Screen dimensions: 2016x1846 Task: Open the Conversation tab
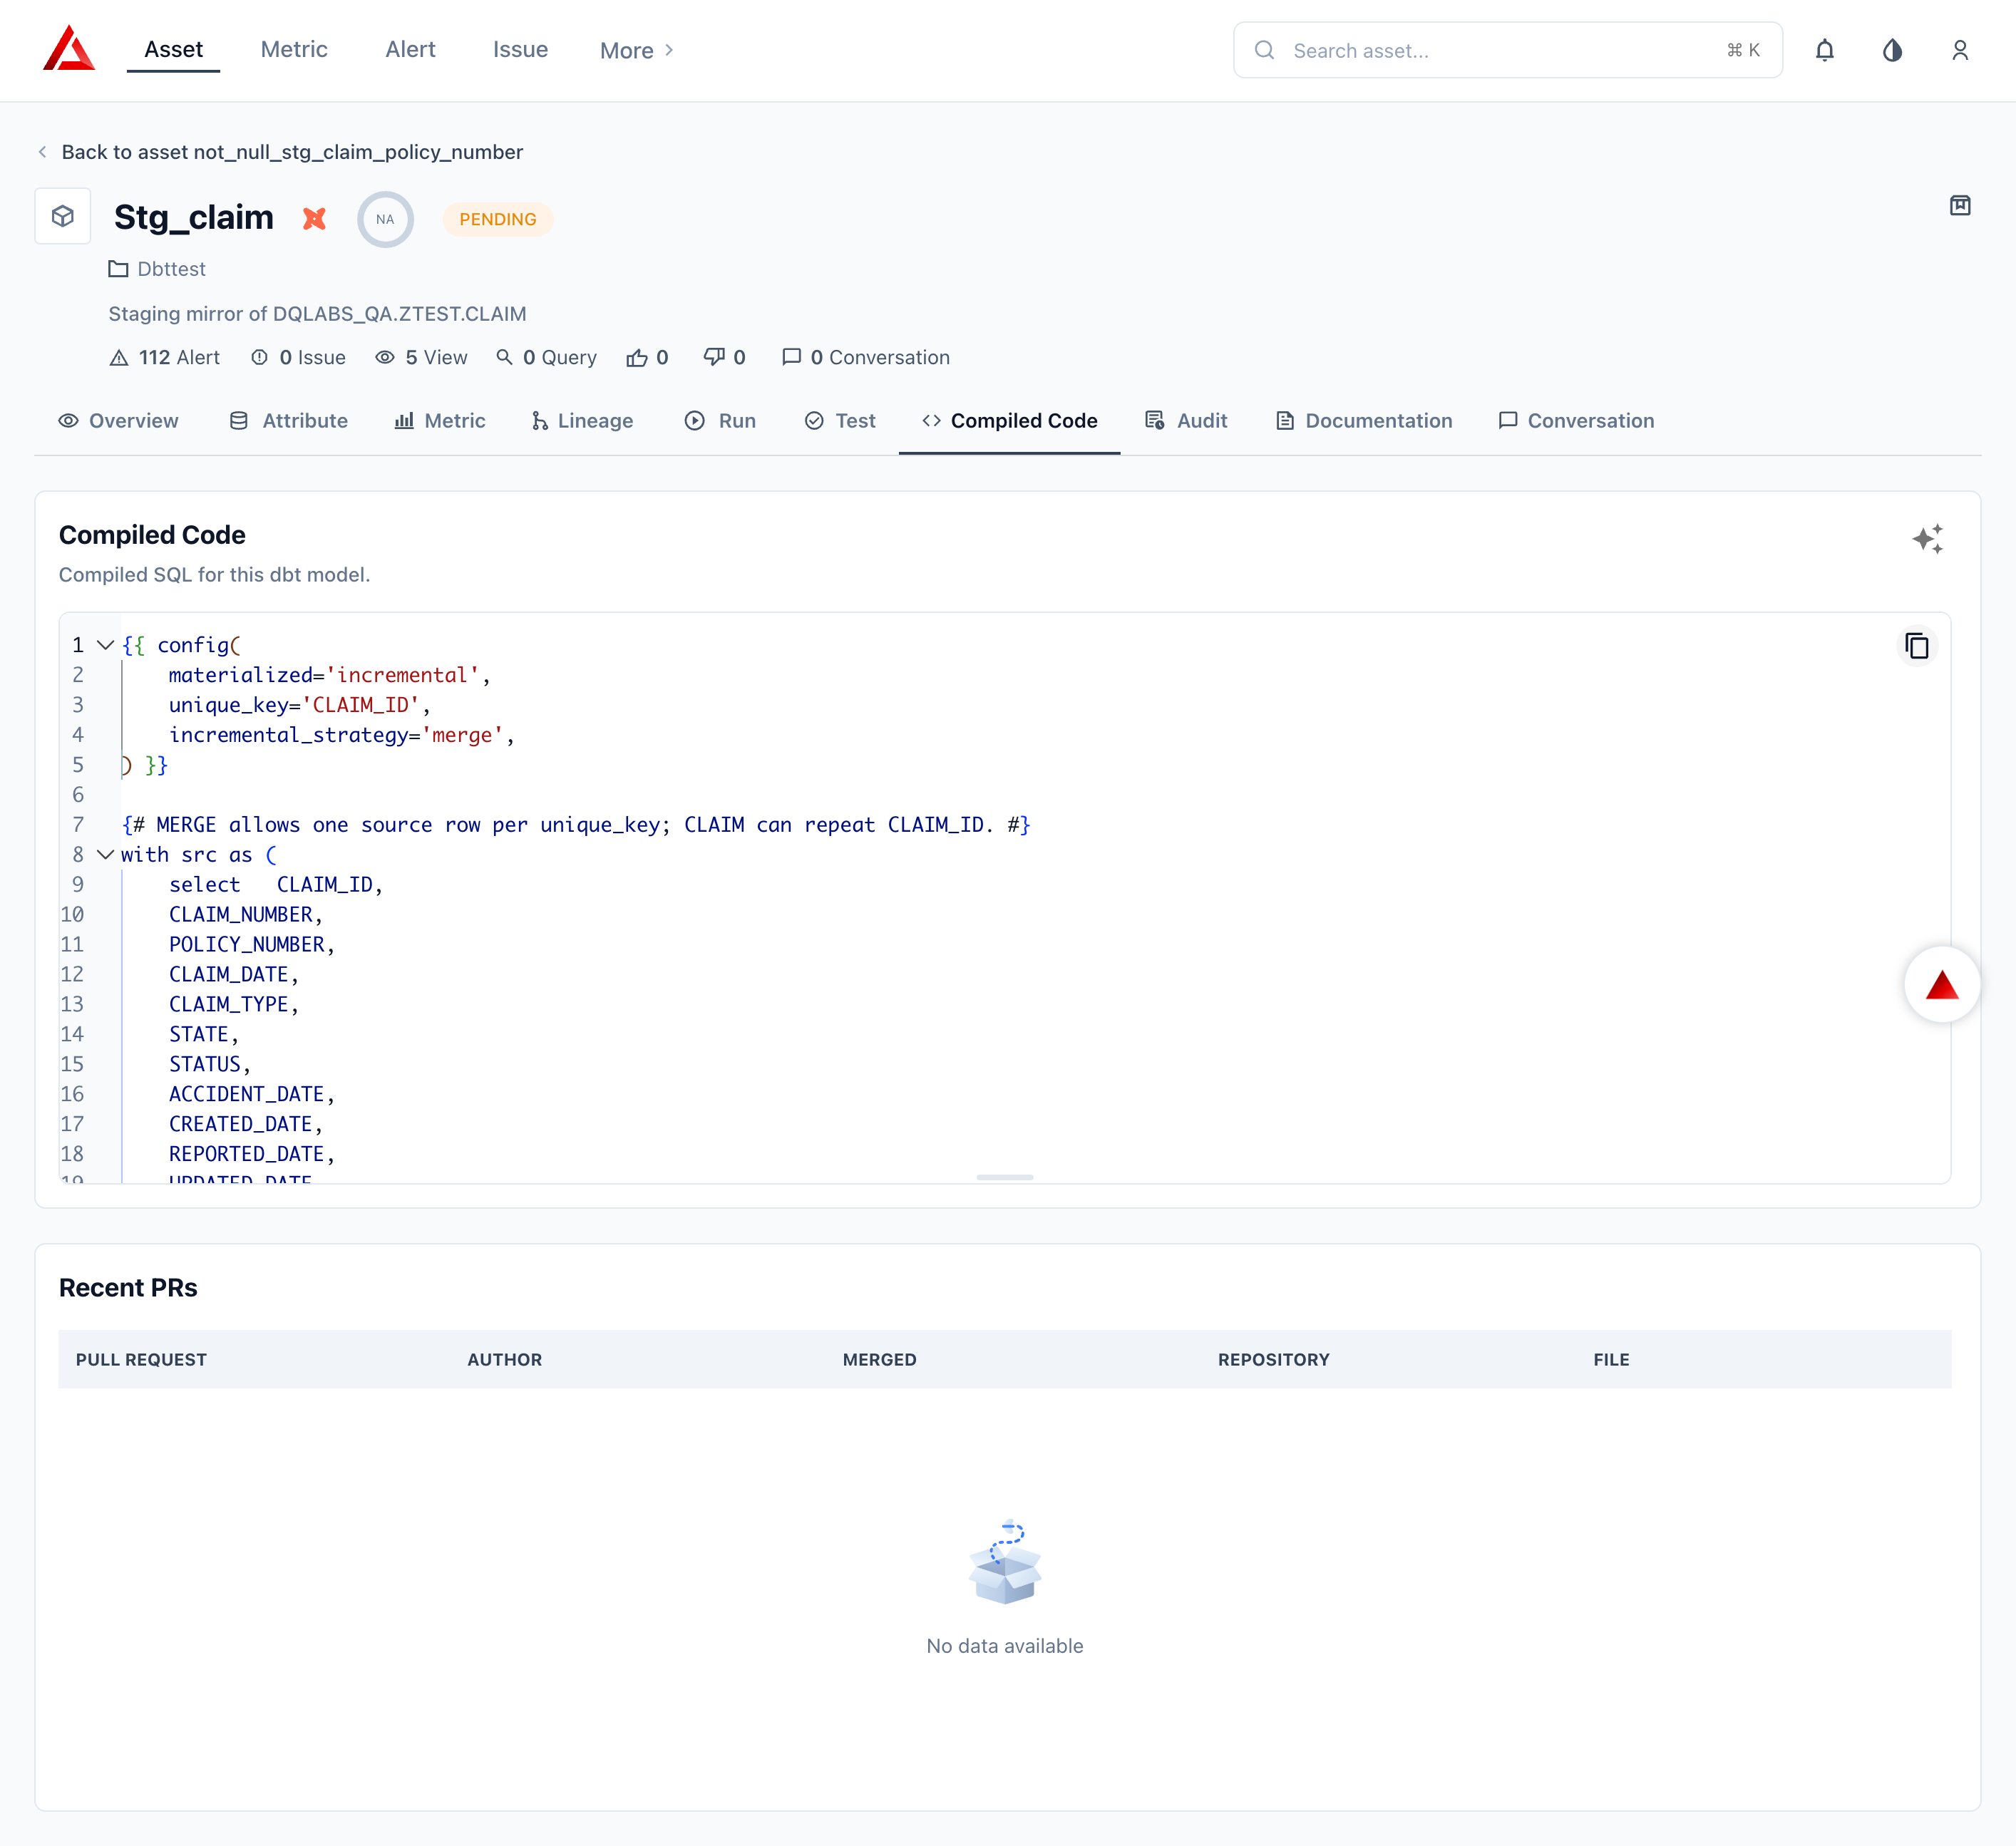pyautogui.click(x=1576, y=421)
